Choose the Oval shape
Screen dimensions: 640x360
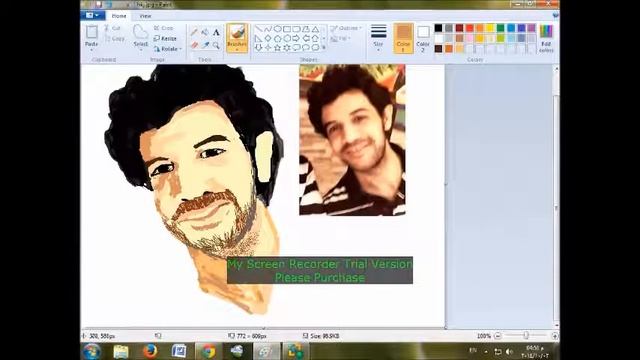pyautogui.click(x=277, y=29)
